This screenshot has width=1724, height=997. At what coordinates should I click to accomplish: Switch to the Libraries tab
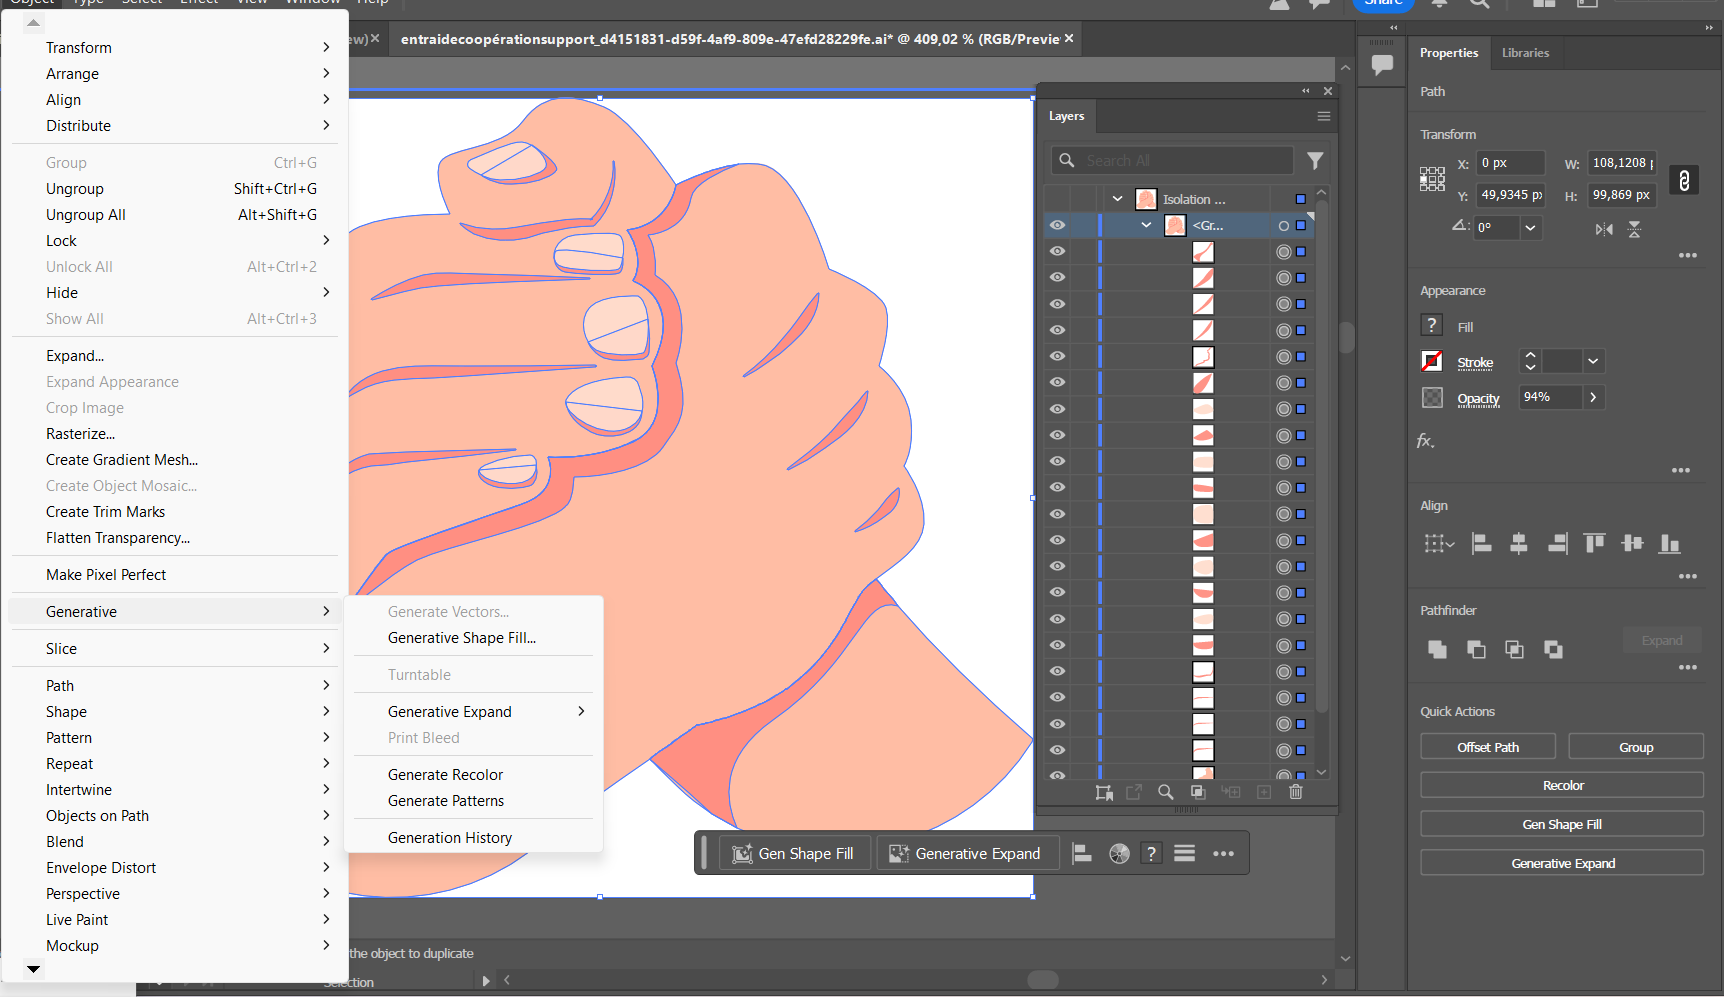click(x=1526, y=53)
